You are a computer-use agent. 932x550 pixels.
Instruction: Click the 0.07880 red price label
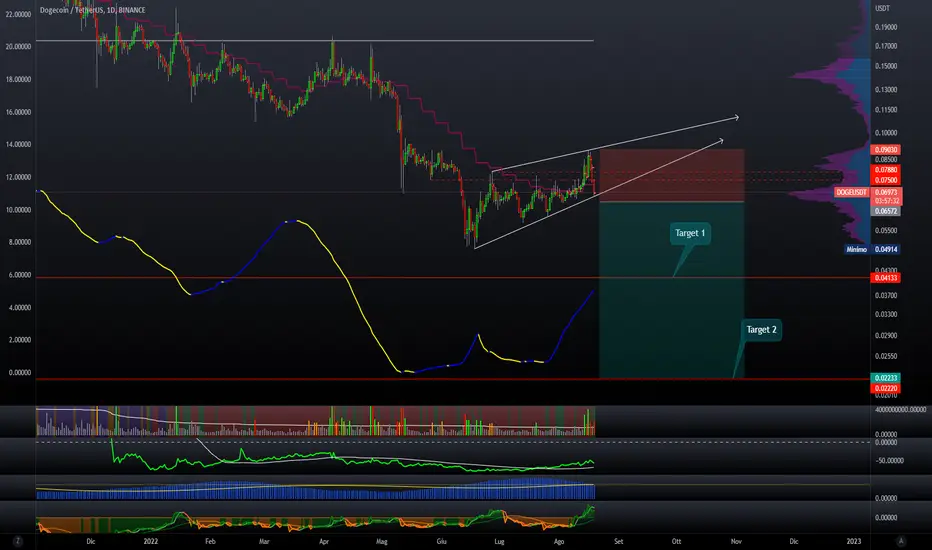tap(886, 170)
